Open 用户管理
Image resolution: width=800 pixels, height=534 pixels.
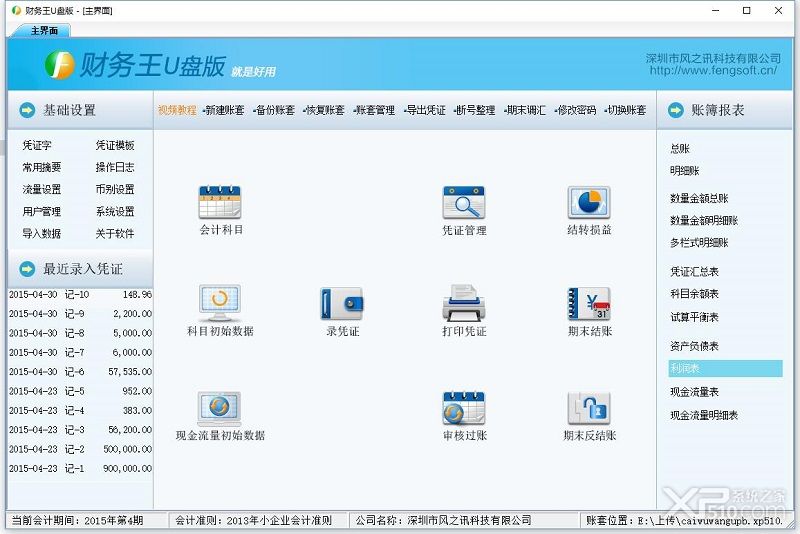pos(41,212)
